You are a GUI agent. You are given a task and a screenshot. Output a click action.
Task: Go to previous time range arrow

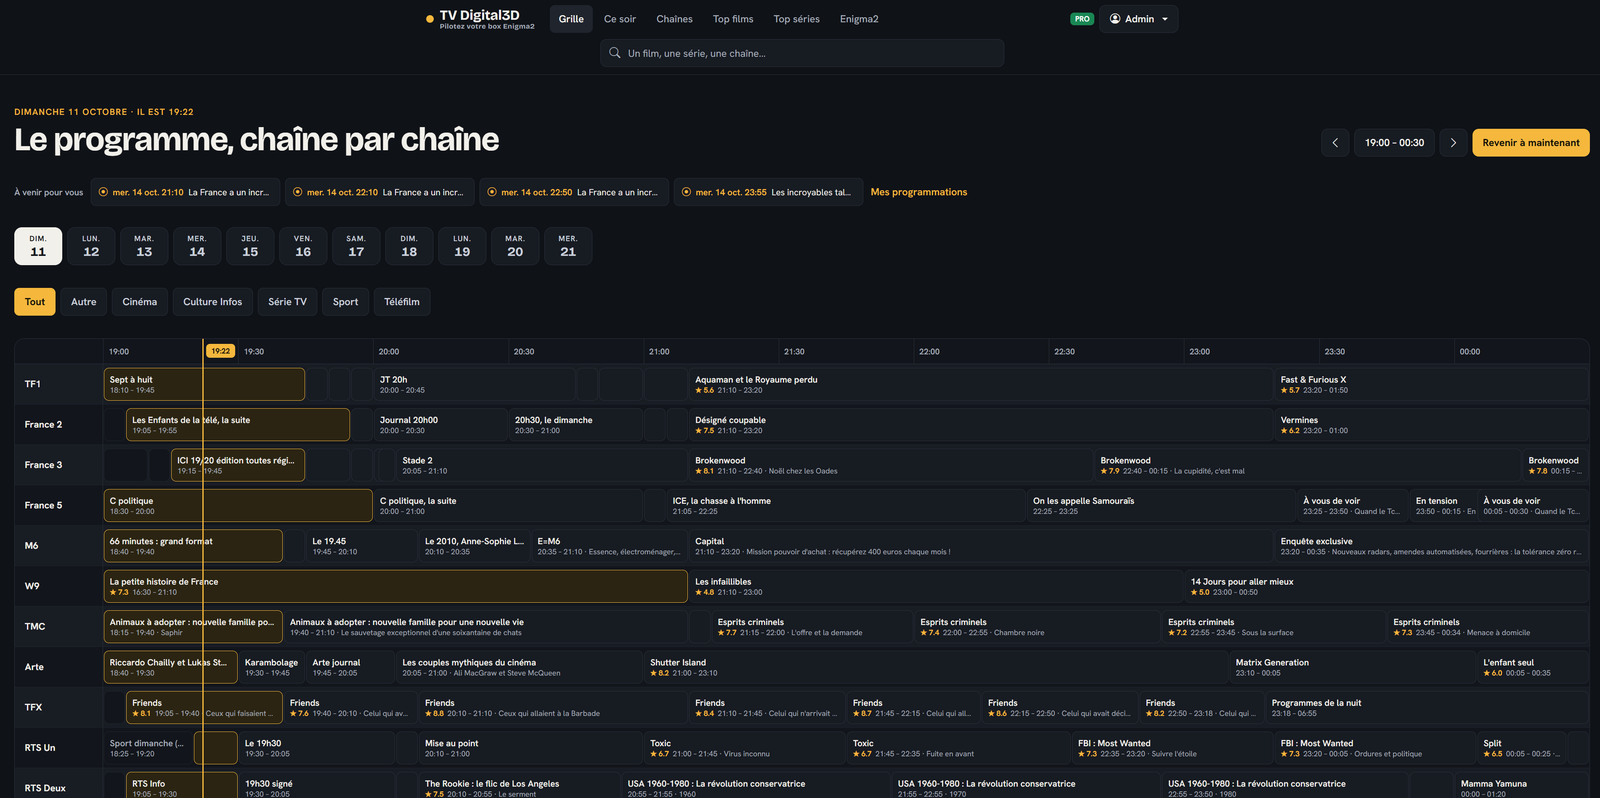pyautogui.click(x=1335, y=143)
